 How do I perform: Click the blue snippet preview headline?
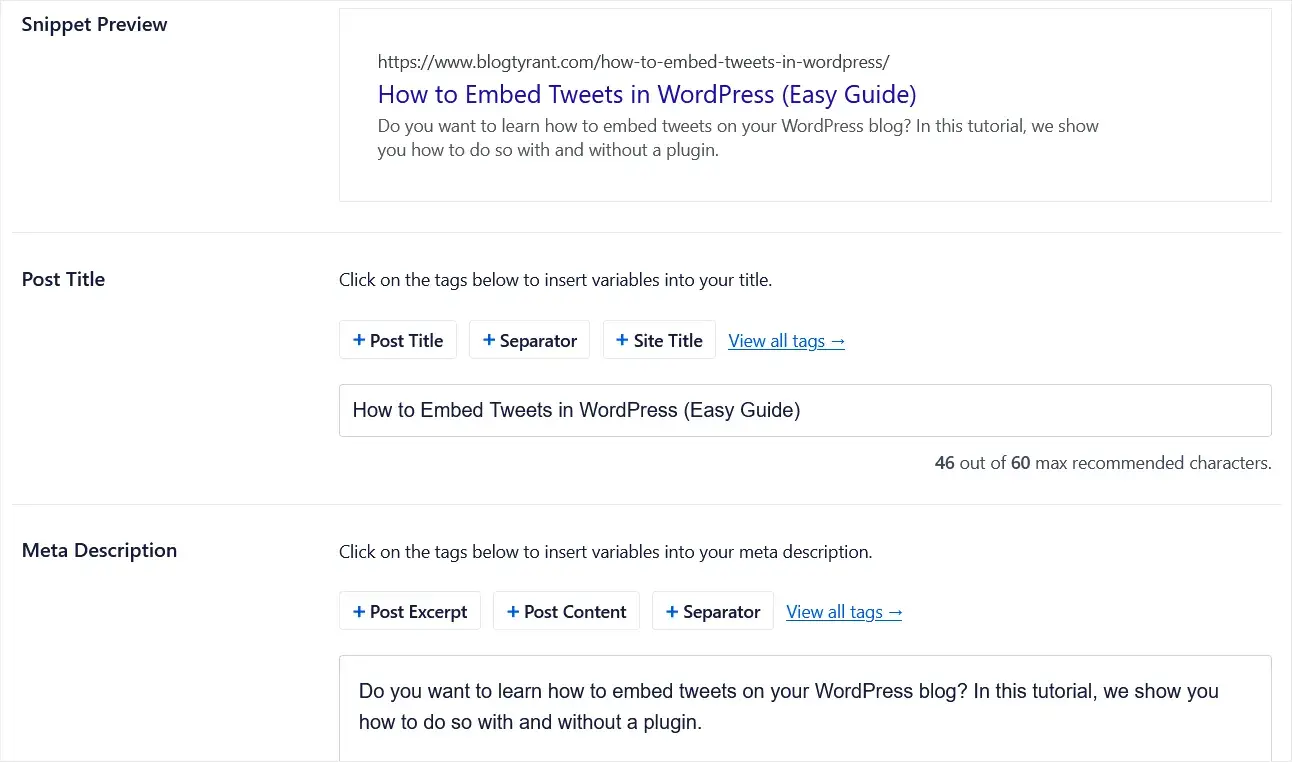pyautogui.click(x=647, y=95)
